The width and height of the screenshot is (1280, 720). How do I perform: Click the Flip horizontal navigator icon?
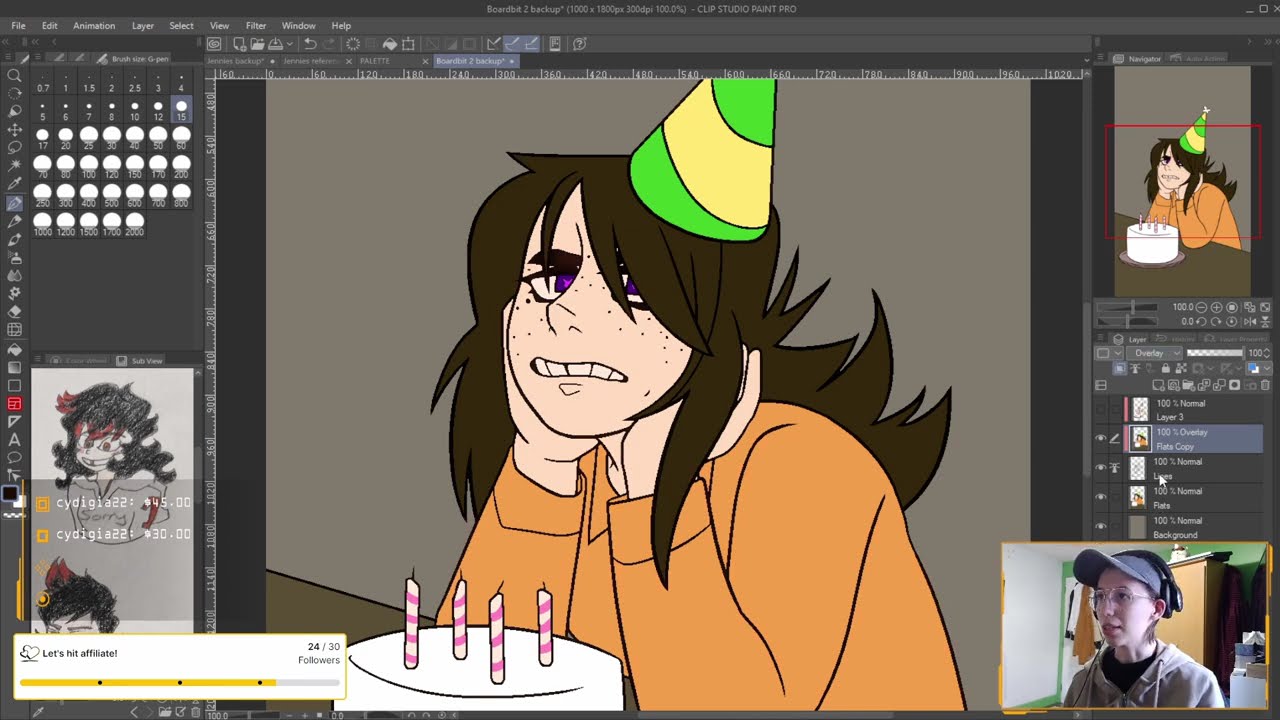click(1250, 322)
